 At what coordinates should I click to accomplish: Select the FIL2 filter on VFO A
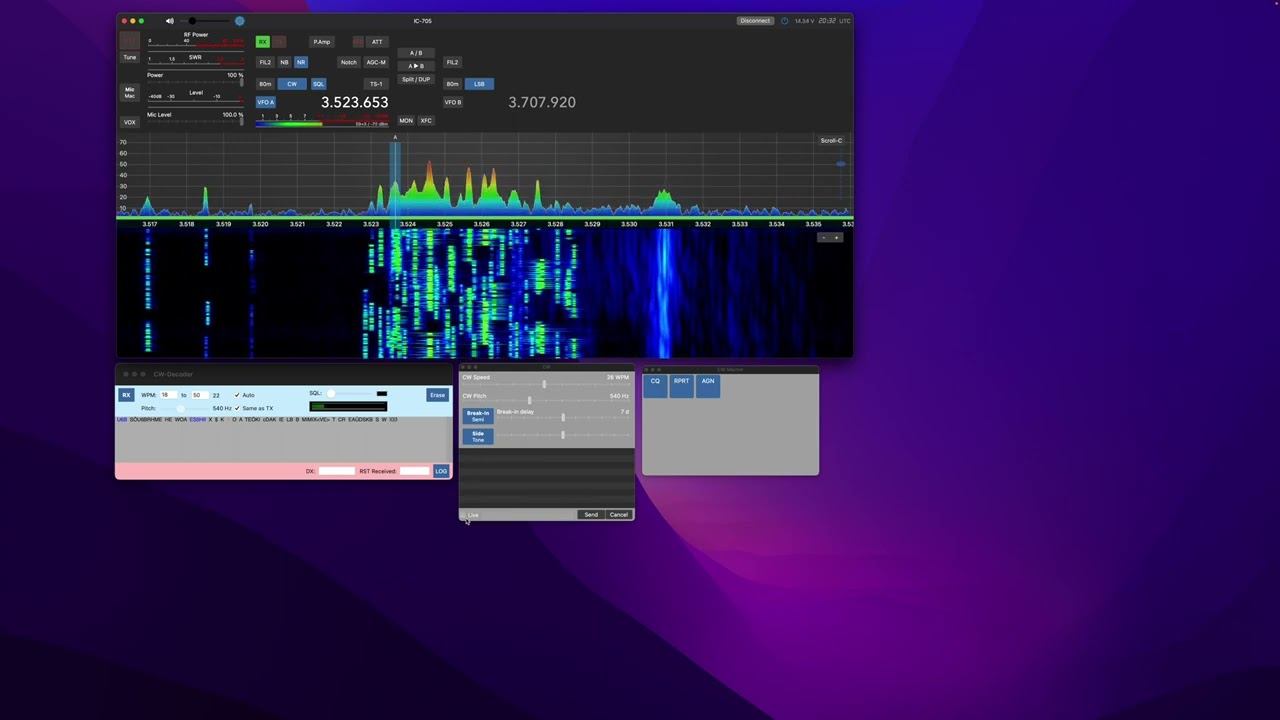click(x=265, y=62)
